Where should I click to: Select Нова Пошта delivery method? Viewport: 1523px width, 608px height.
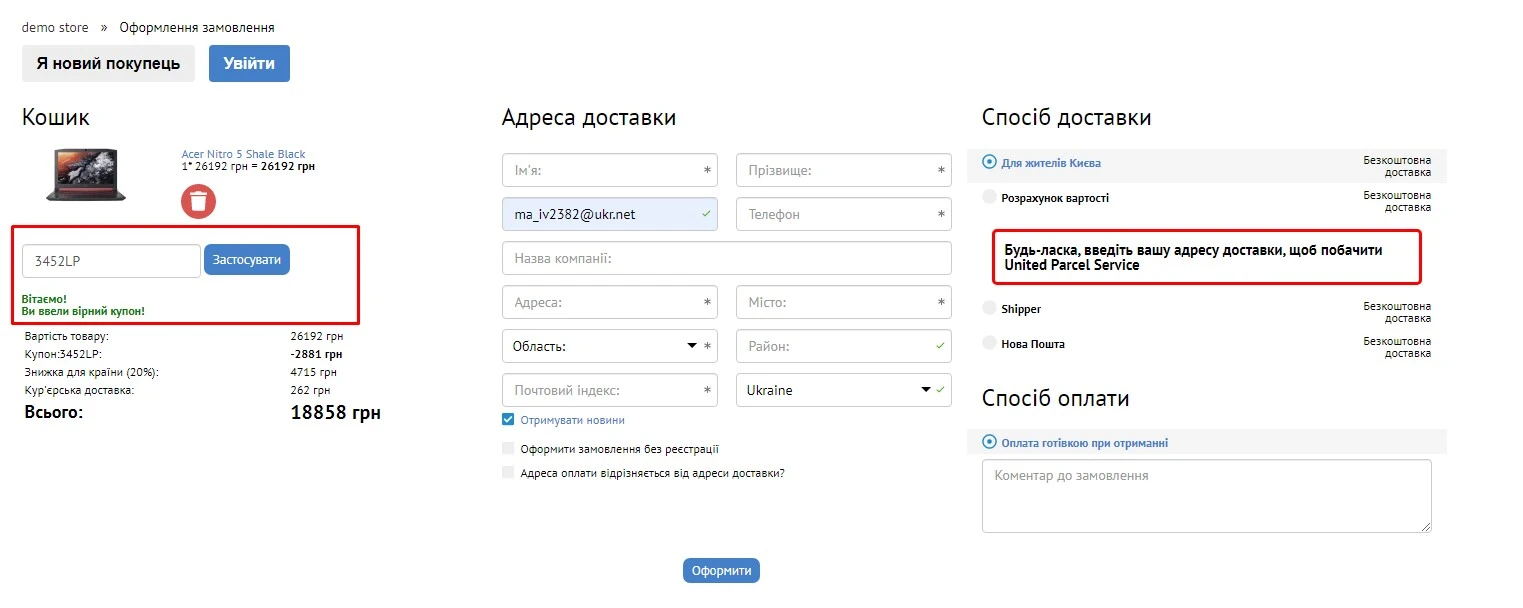pos(988,343)
